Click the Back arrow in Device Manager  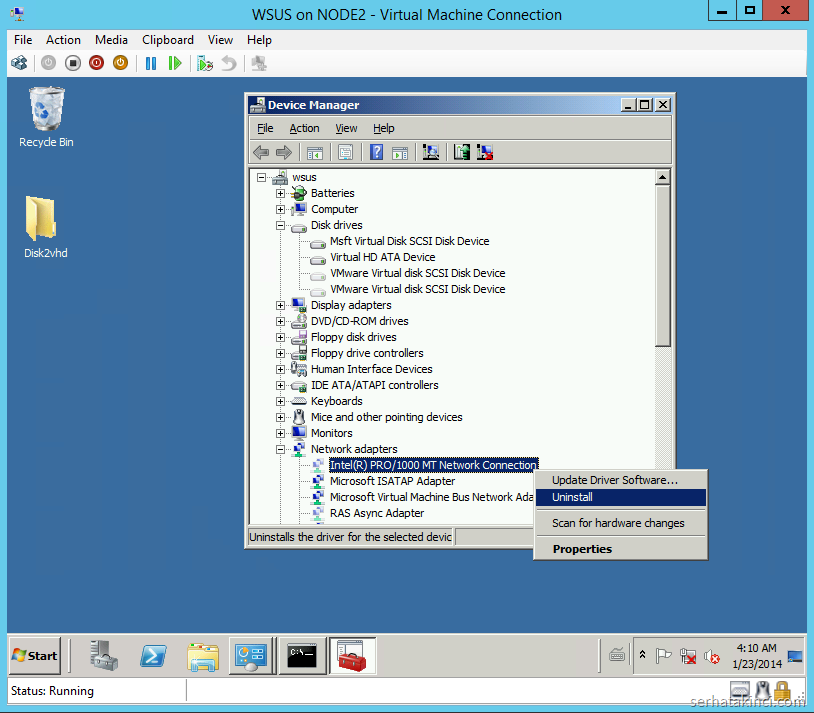pos(261,153)
